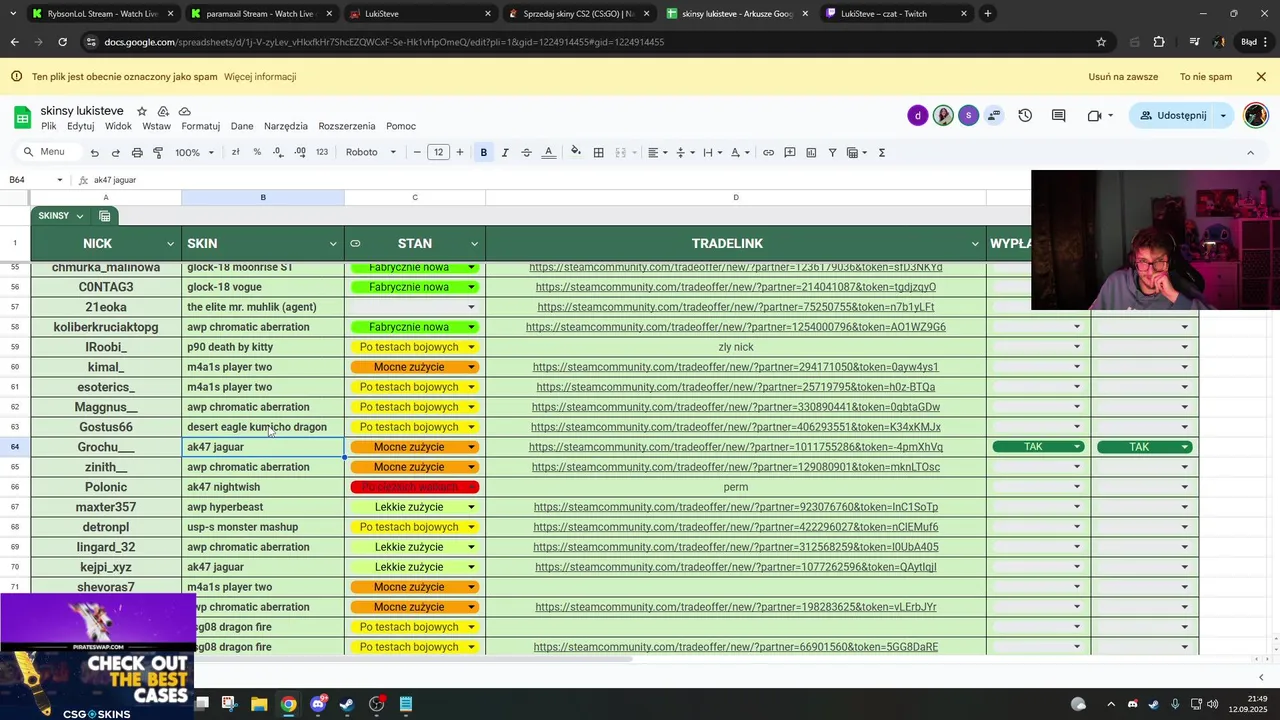Open the Roboto font dropdown

point(371,153)
